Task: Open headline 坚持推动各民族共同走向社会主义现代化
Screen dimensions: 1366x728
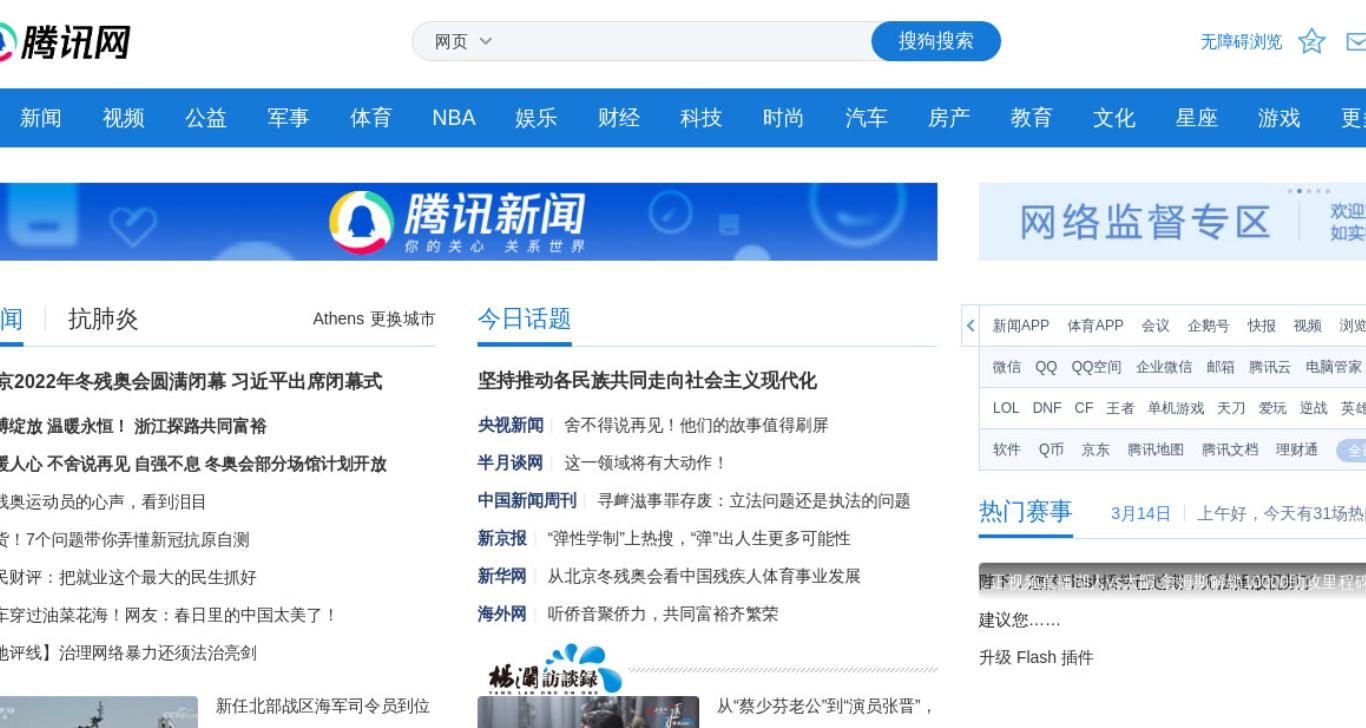Action: pos(647,381)
